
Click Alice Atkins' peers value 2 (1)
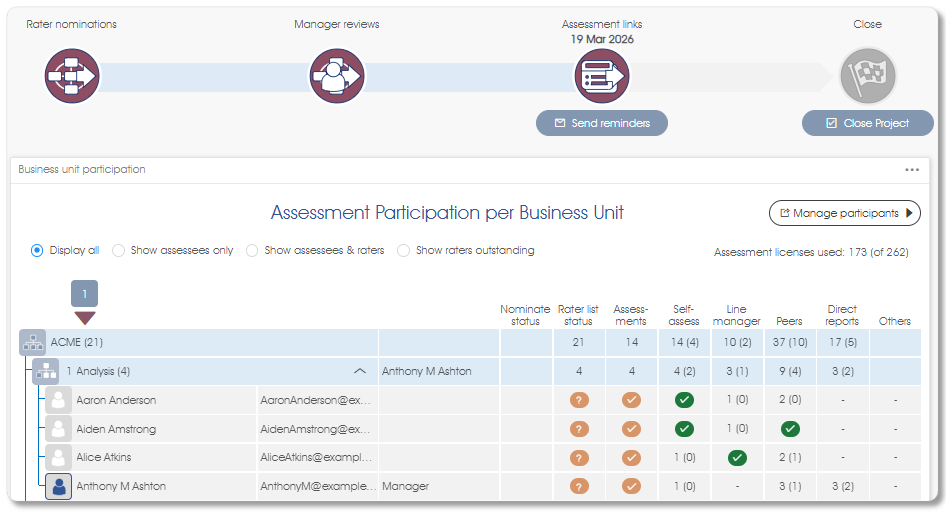tap(790, 458)
